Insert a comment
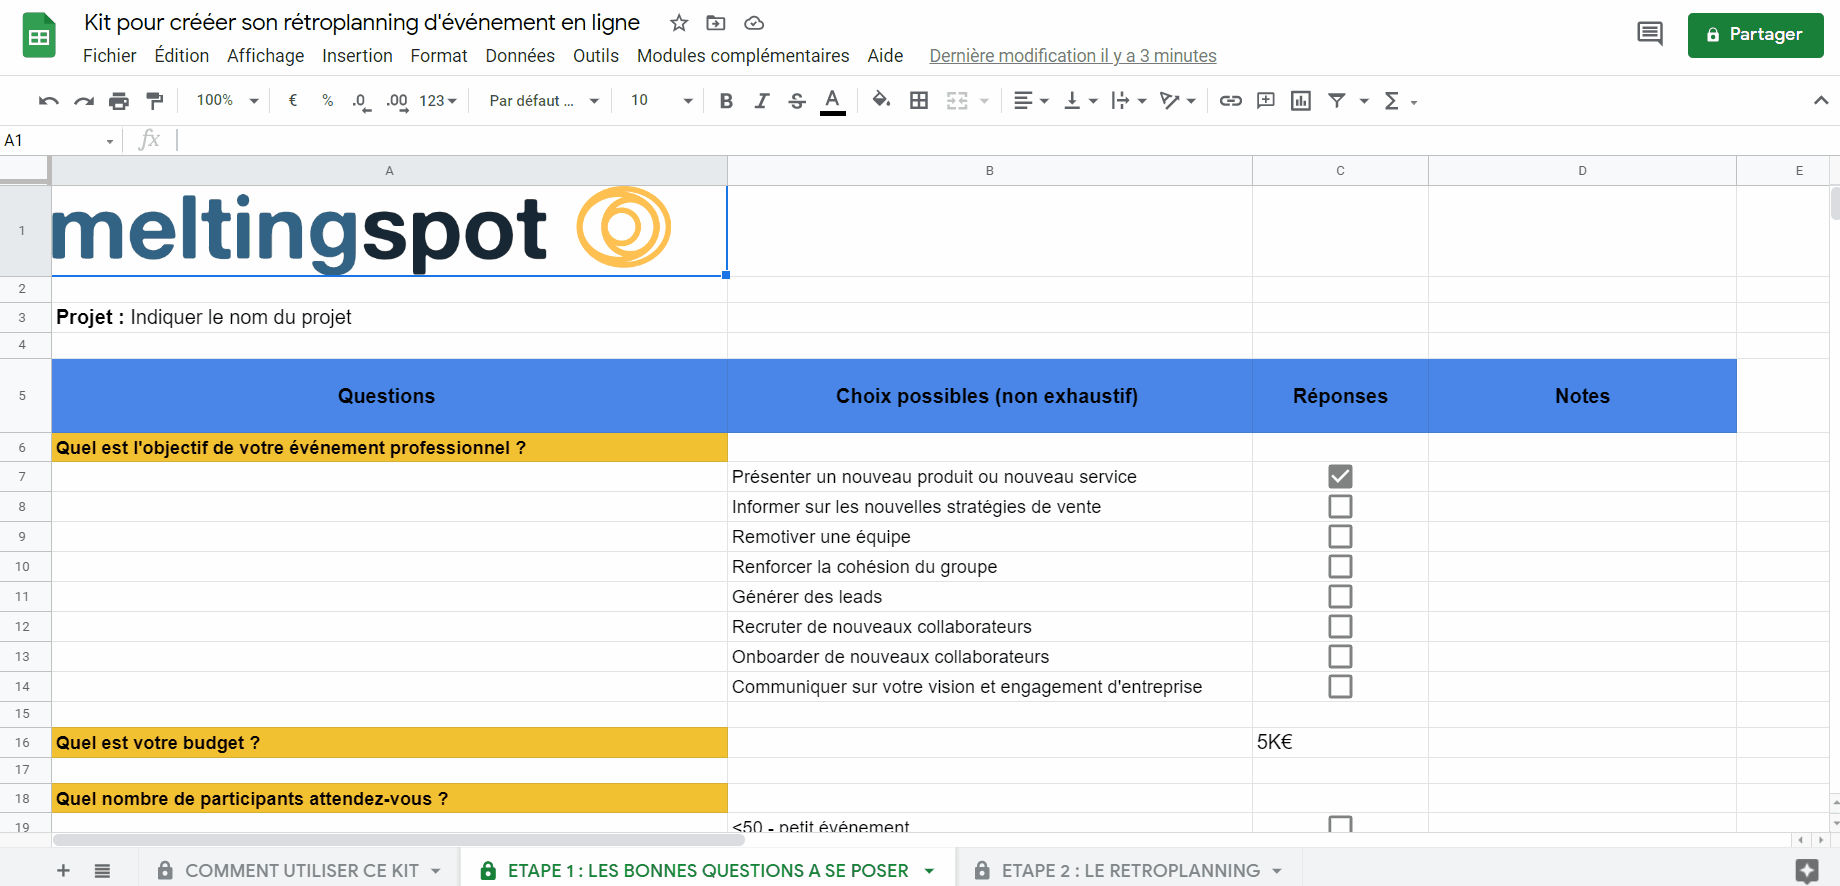This screenshot has width=1840, height=886. point(1266,101)
